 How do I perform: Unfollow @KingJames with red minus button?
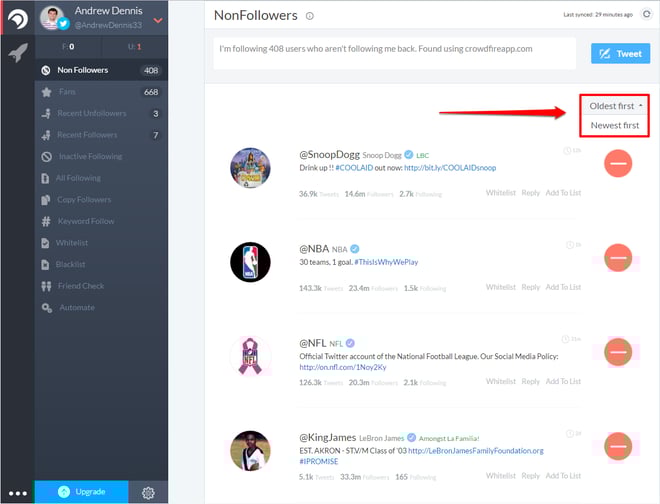tap(618, 446)
